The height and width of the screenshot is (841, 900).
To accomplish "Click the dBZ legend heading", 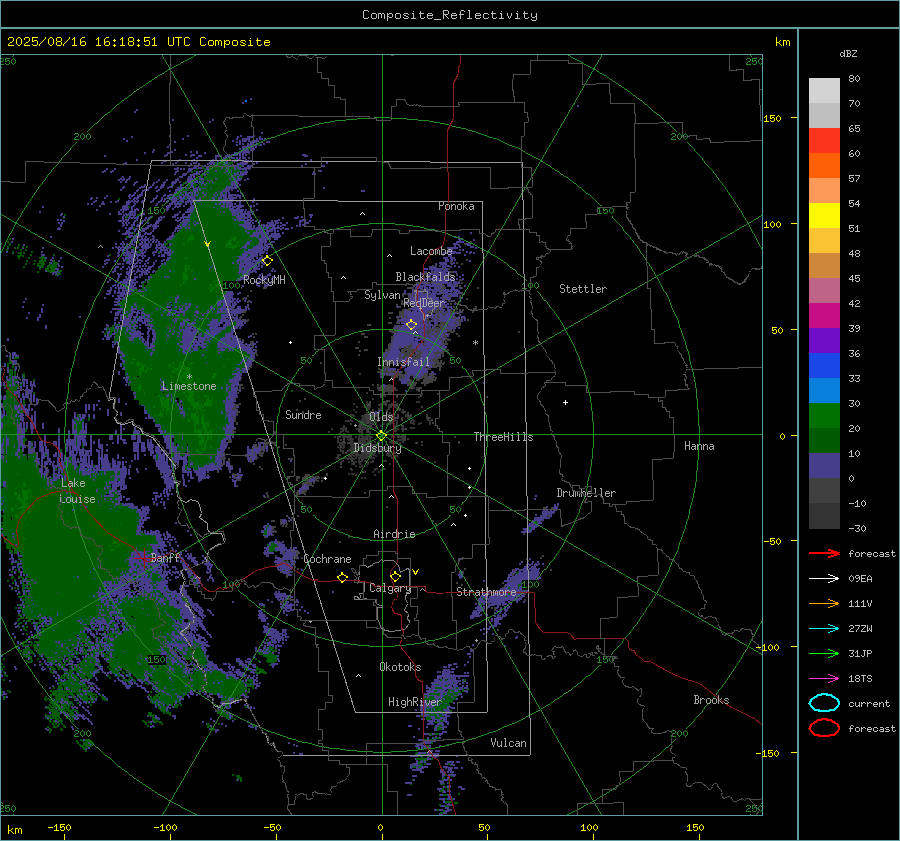I will coord(848,53).
